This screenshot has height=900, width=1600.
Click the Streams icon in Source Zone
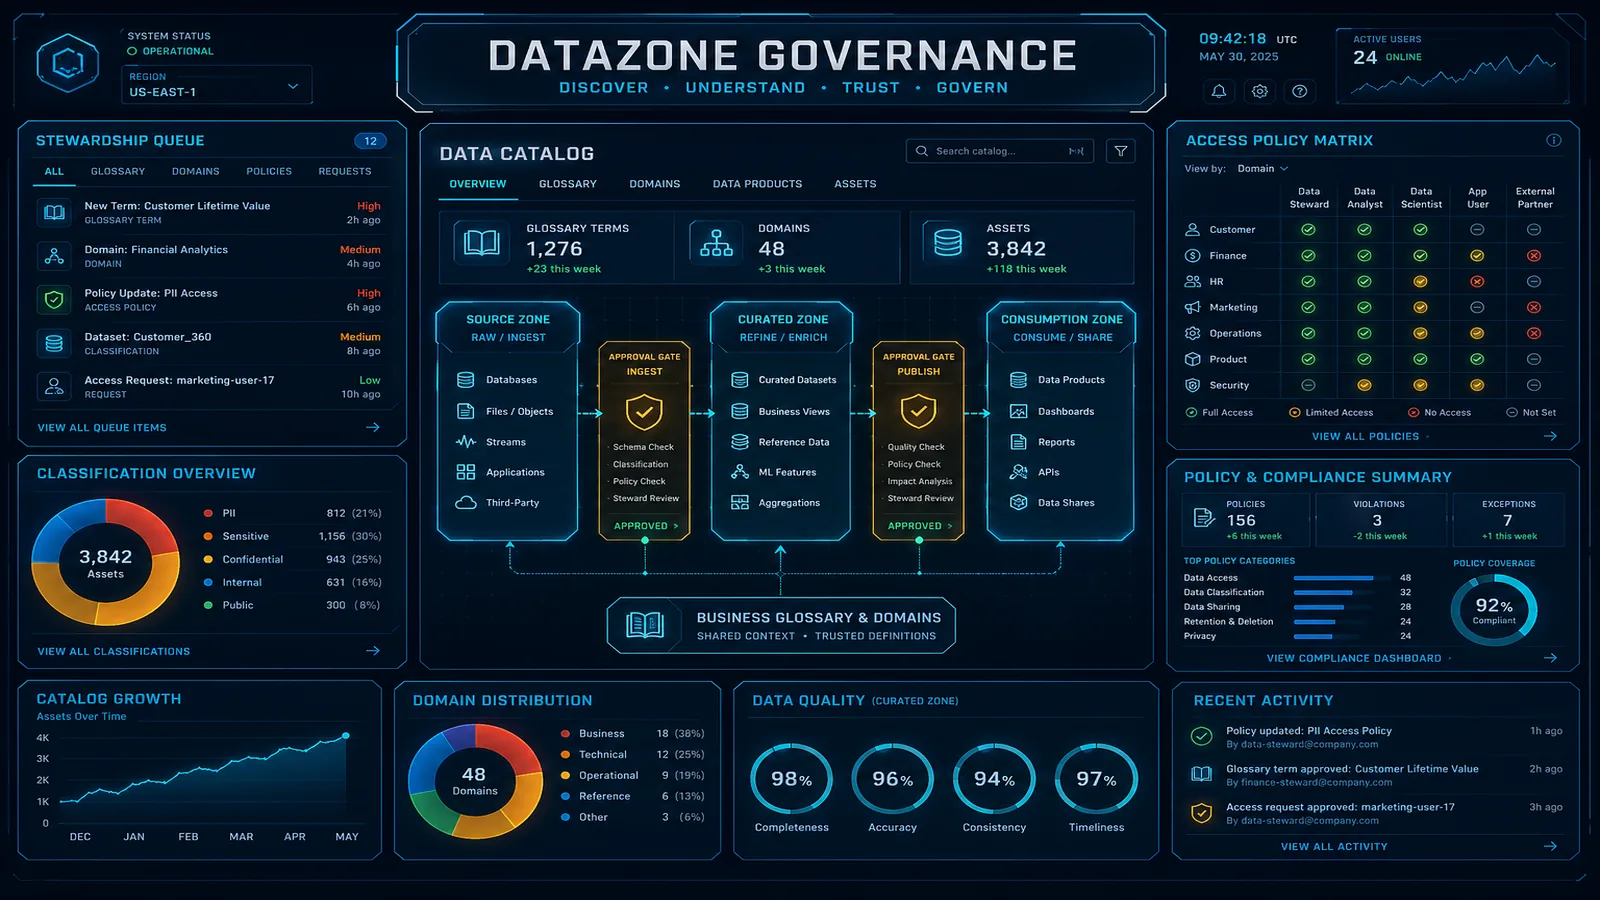(465, 441)
